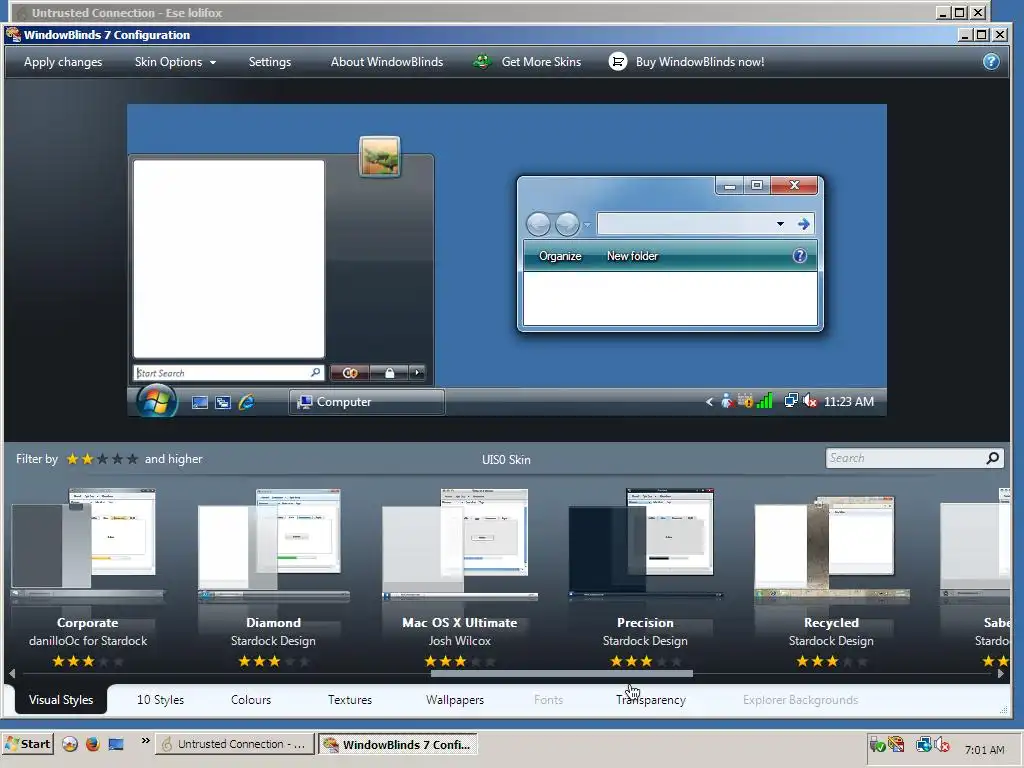Select the Visual Styles tab
This screenshot has height=768, width=1024.
click(61, 699)
